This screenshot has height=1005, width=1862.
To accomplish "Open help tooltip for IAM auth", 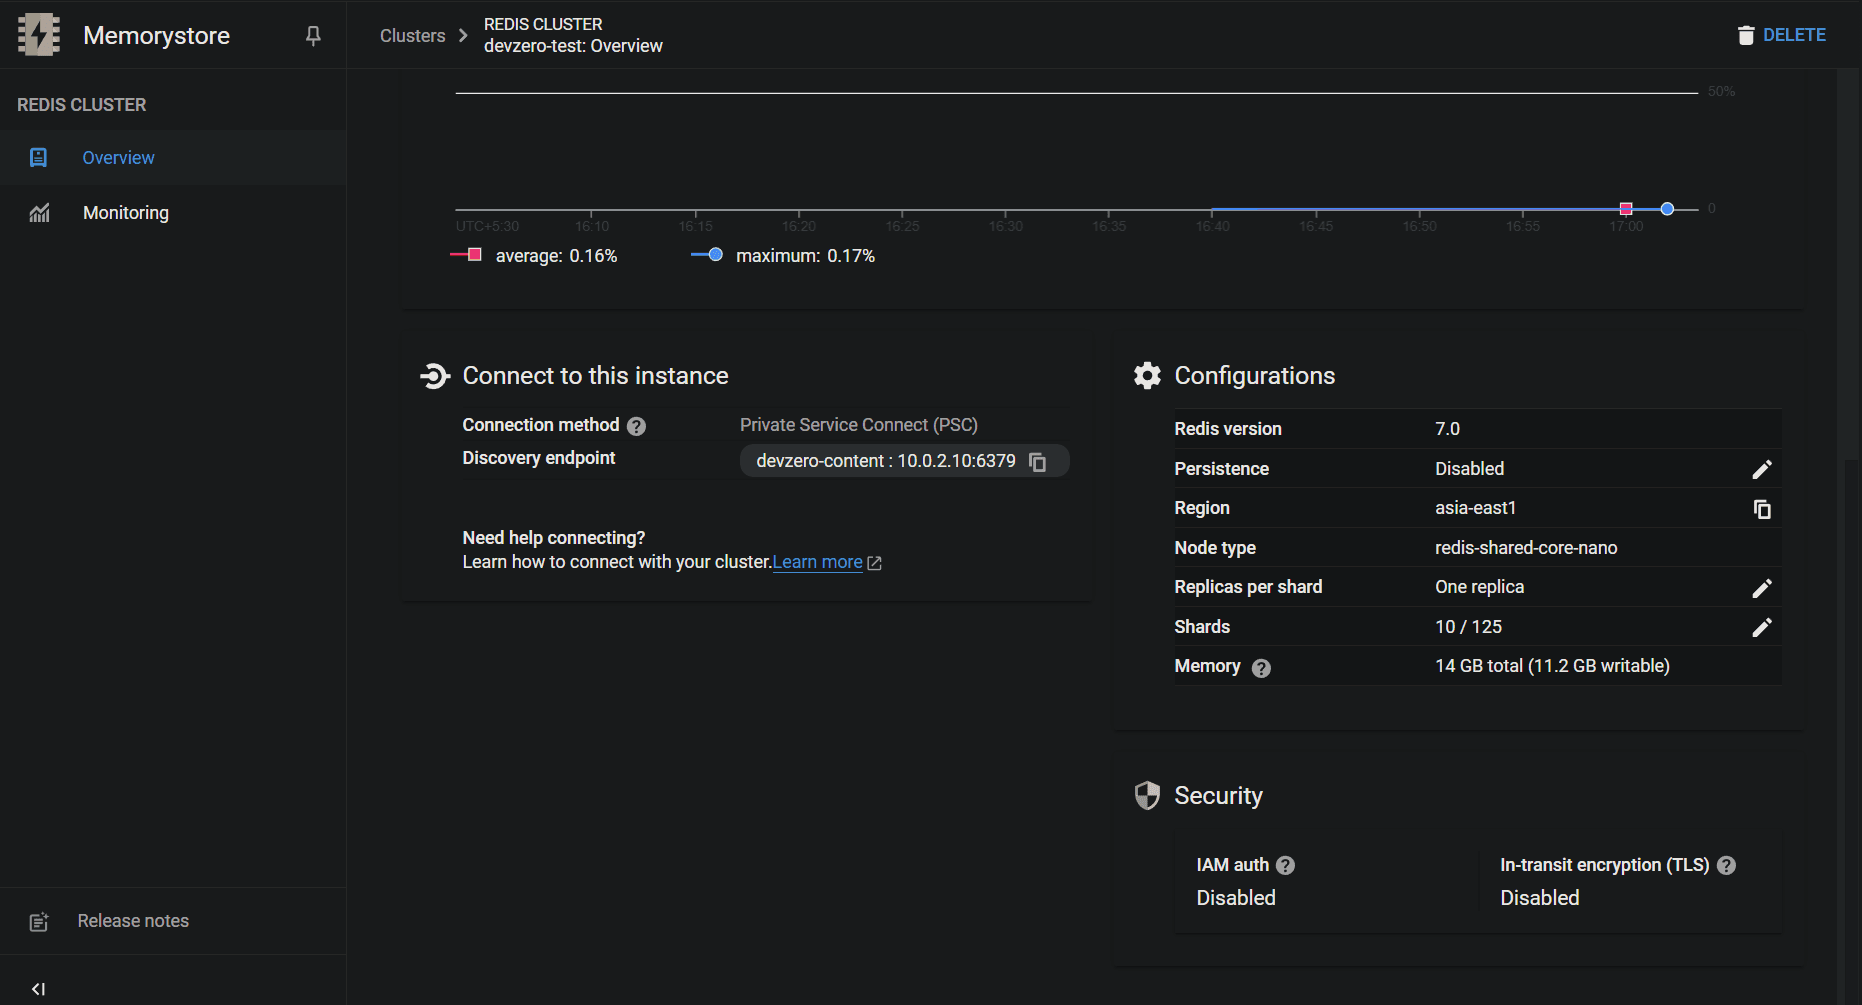I will coord(1286,865).
